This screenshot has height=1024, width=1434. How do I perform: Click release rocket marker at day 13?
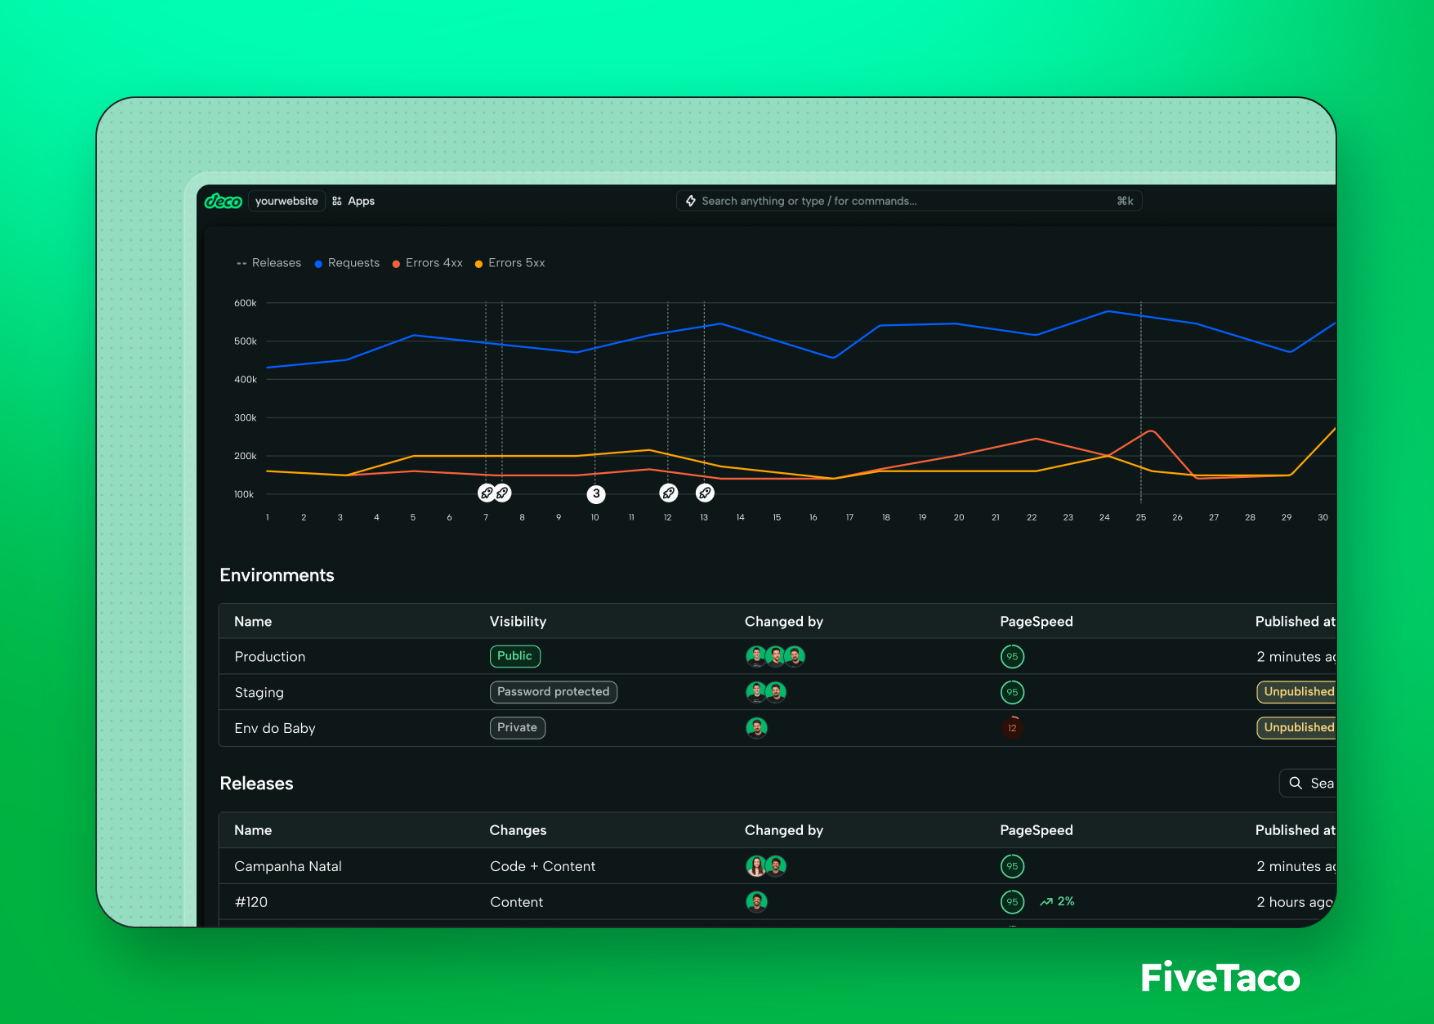point(705,493)
